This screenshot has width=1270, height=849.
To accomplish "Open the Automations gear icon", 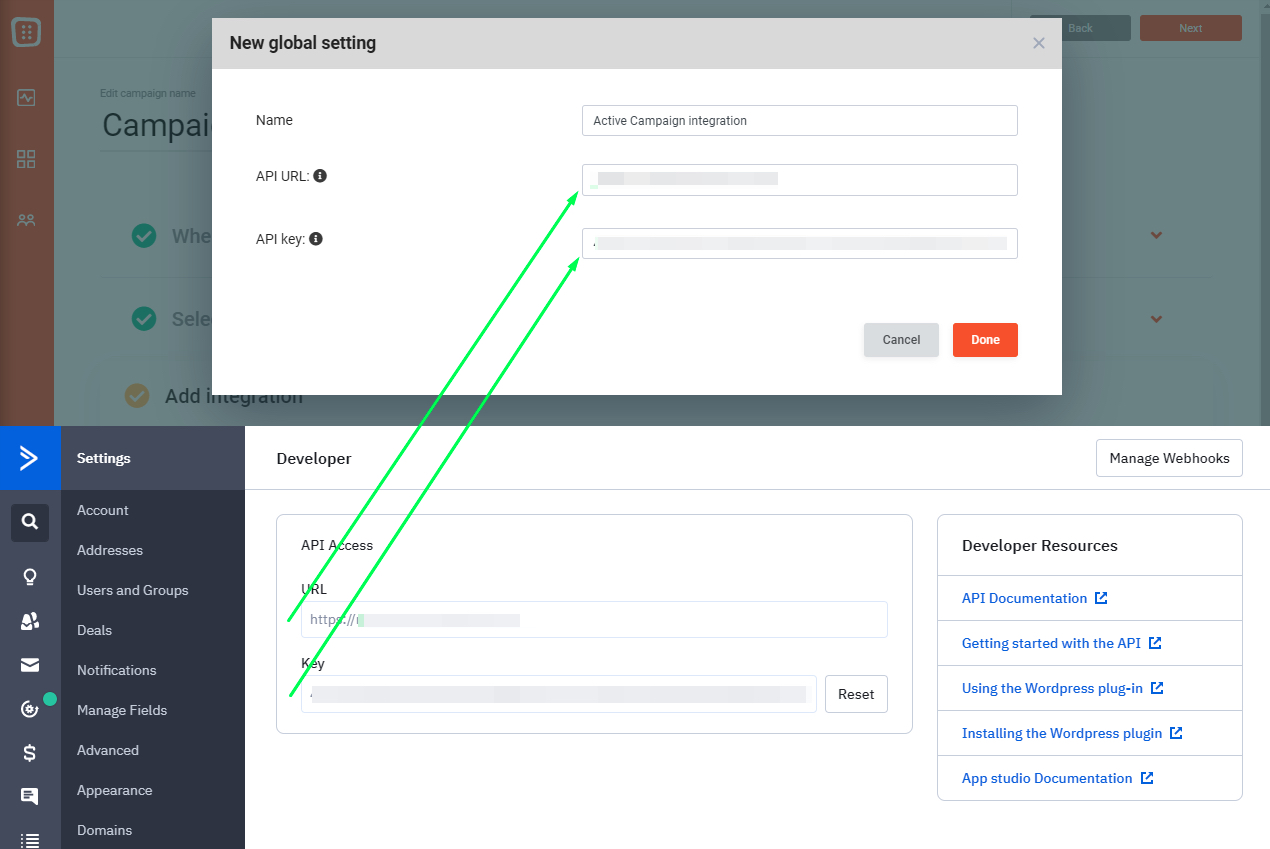I will [x=30, y=709].
